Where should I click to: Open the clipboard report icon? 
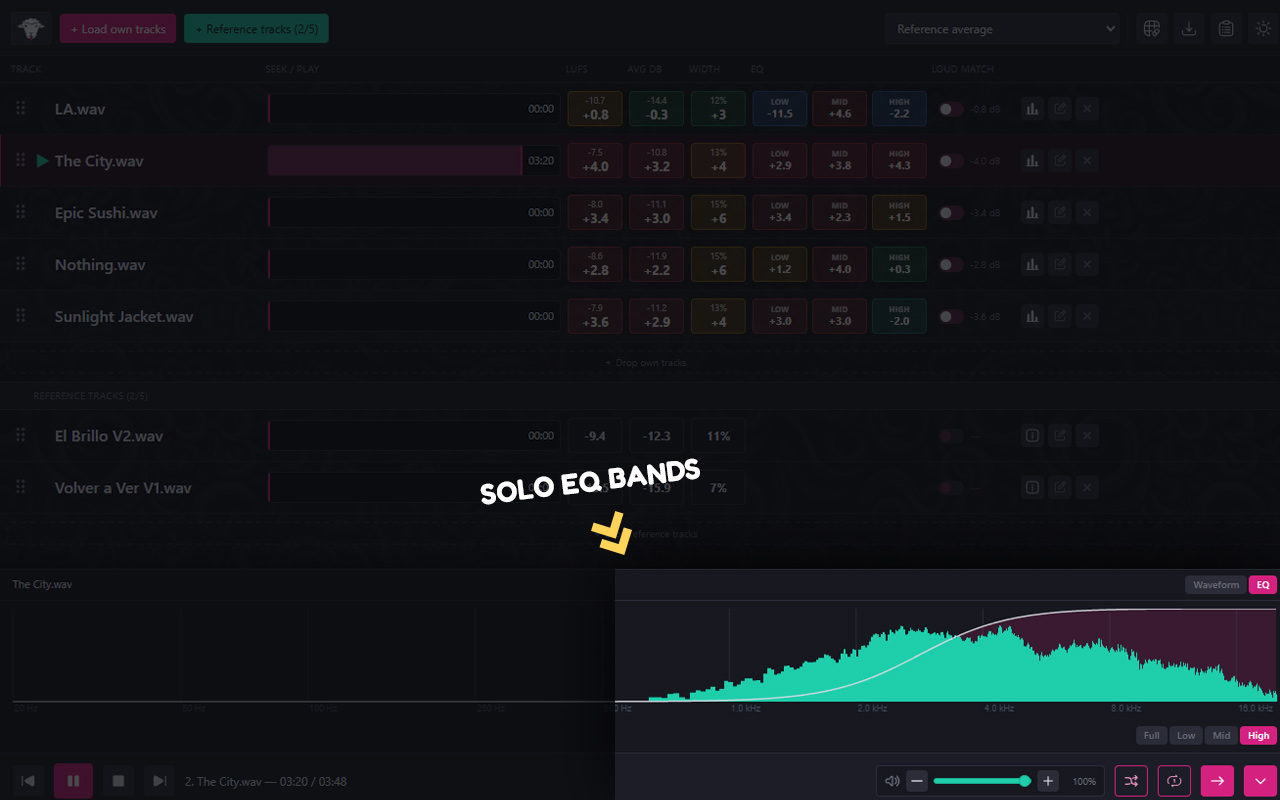[1226, 29]
